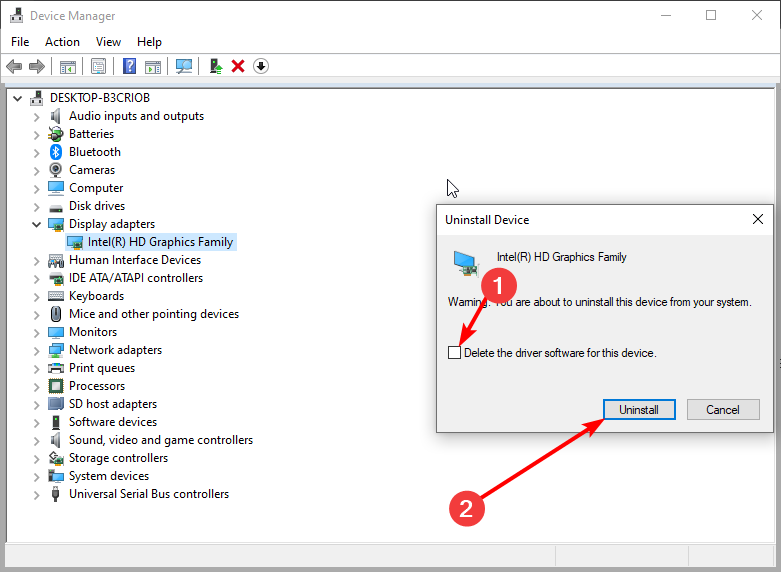Screen dimensions: 781x572
Task: Click the Print queues printer icon
Action: (x=56, y=368)
